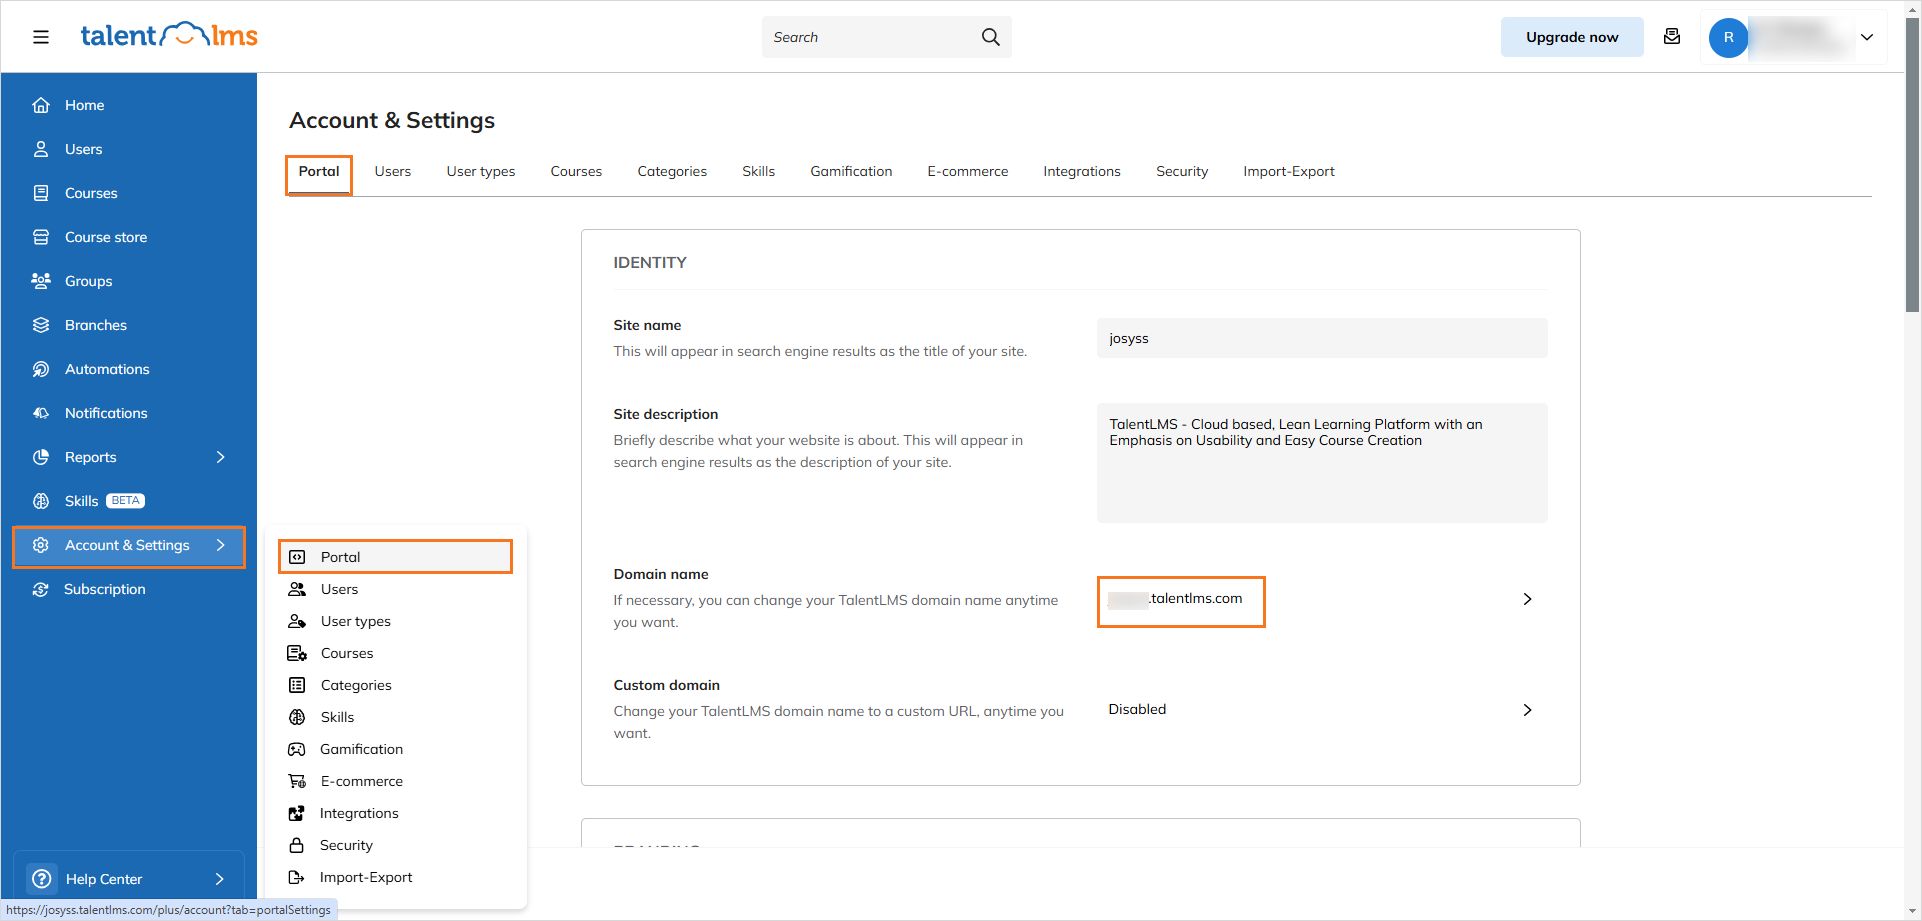Screen dimensions: 1922x921
Task: Click the Home house icon
Action: [x=41, y=105]
